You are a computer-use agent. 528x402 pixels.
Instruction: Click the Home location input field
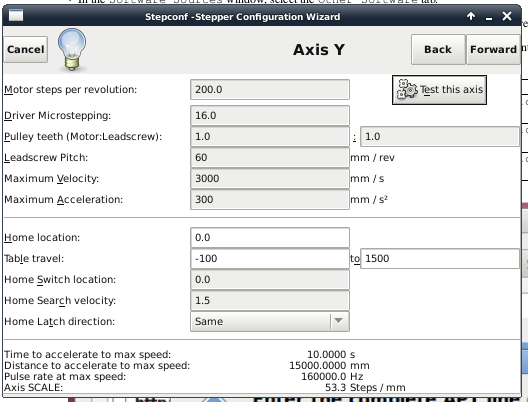point(270,238)
